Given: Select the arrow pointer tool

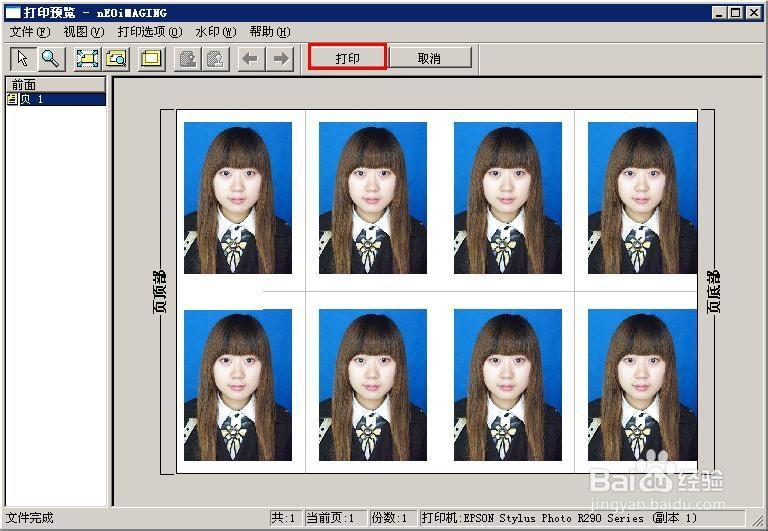Looking at the screenshot, I should tap(23, 59).
